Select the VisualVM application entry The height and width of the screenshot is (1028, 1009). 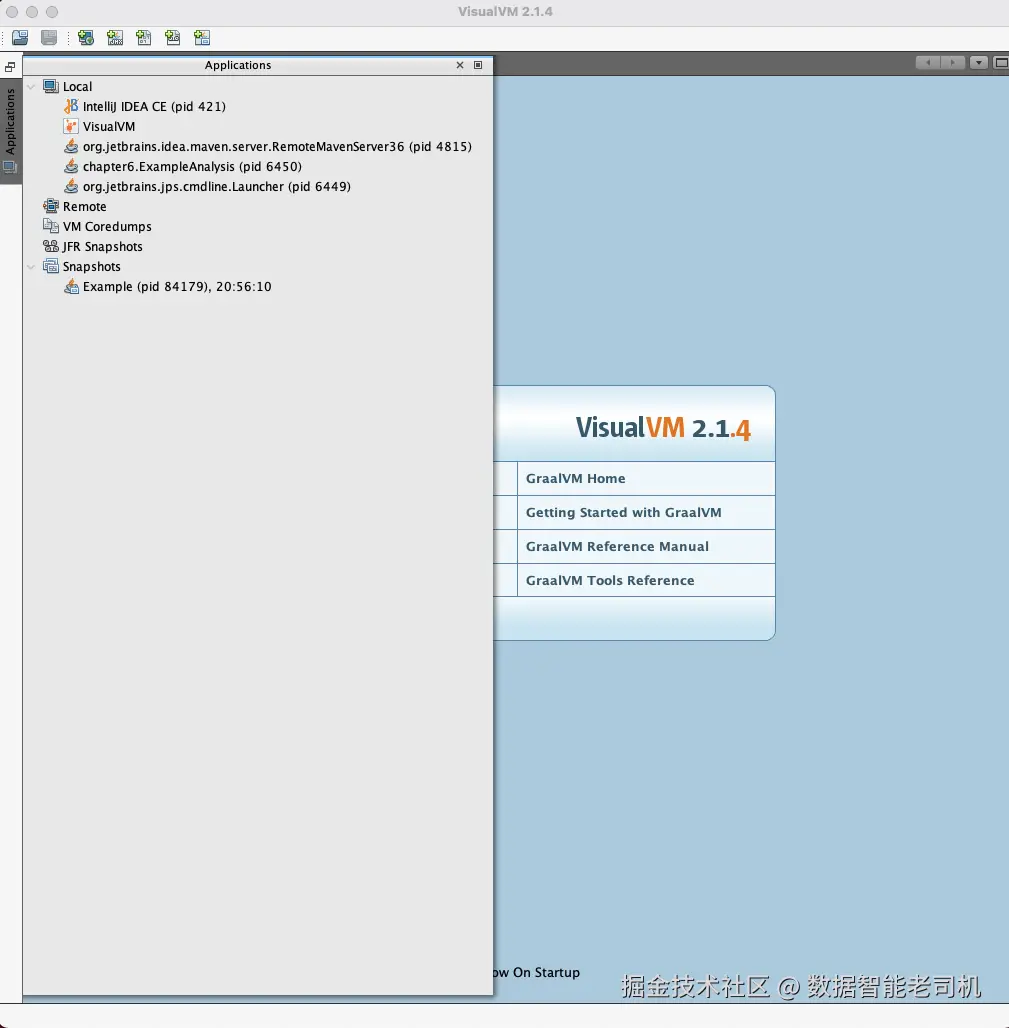tap(108, 127)
